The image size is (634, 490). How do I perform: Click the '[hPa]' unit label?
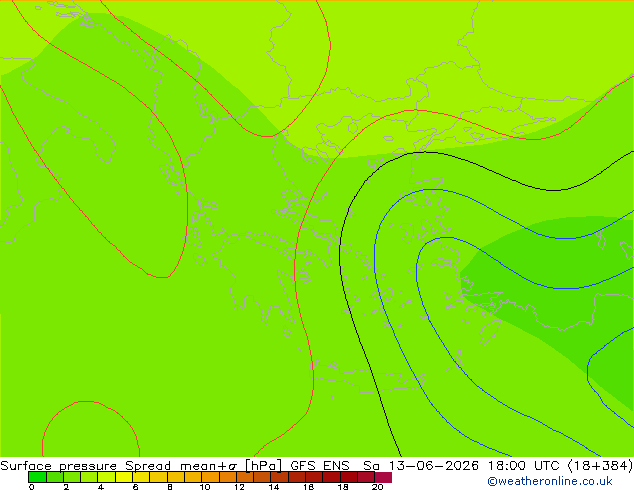pyautogui.click(x=263, y=466)
